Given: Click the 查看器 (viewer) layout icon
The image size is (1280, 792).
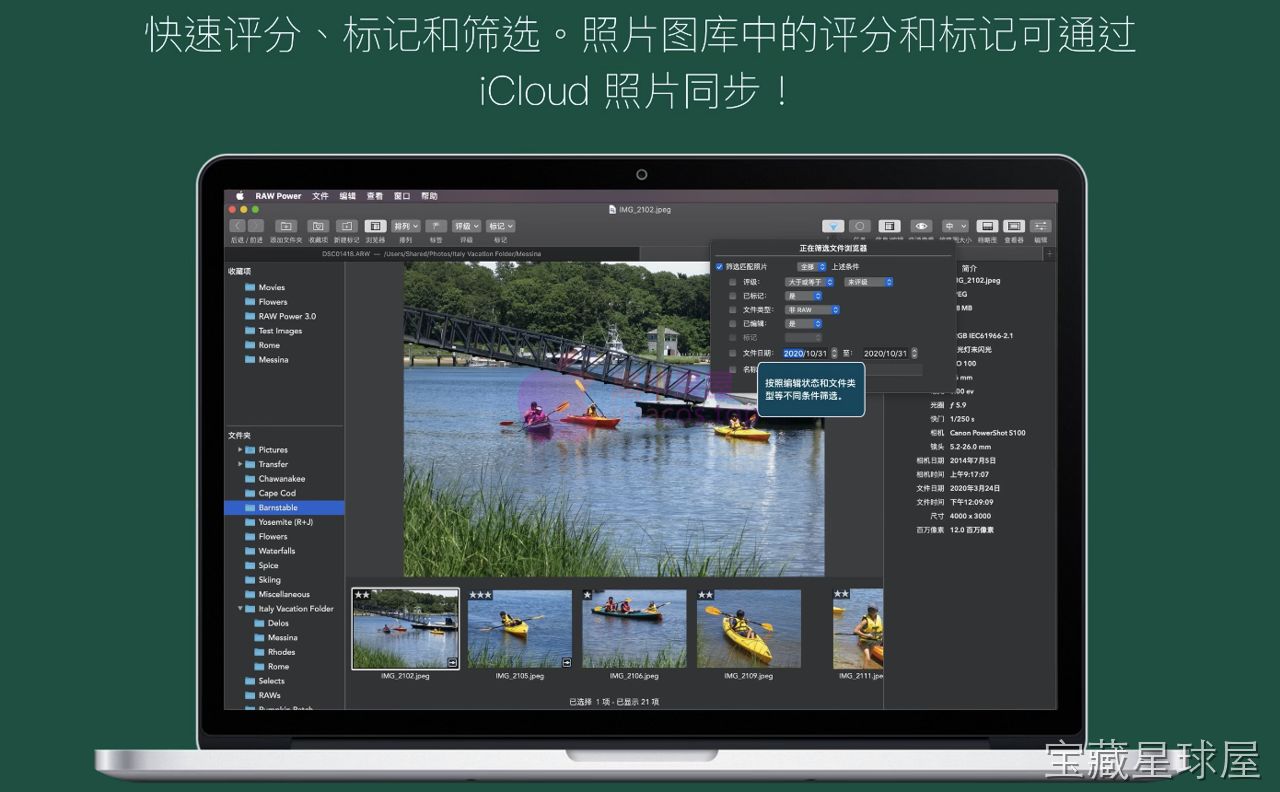Looking at the screenshot, I should (x=1014, y=226).
